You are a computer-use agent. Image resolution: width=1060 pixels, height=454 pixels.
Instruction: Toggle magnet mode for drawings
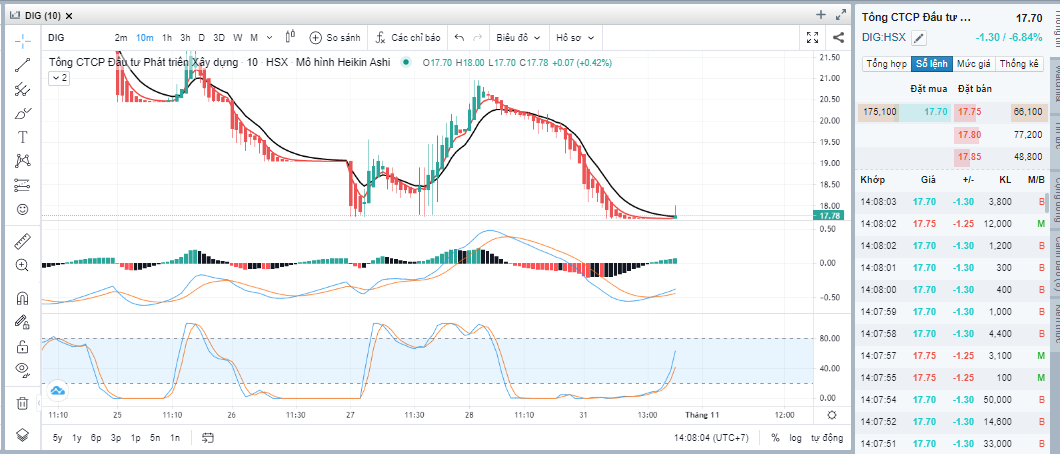coord(22,298)
